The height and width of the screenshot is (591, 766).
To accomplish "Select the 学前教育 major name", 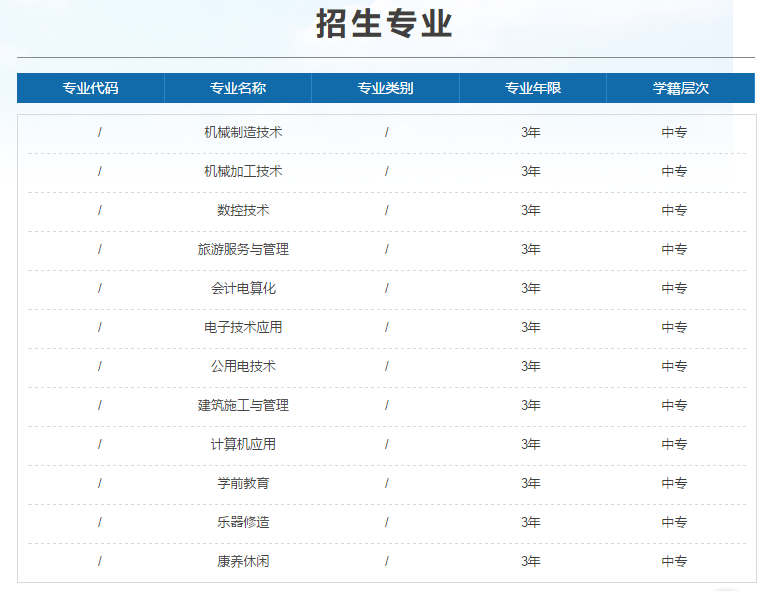I will coord(243,484).
